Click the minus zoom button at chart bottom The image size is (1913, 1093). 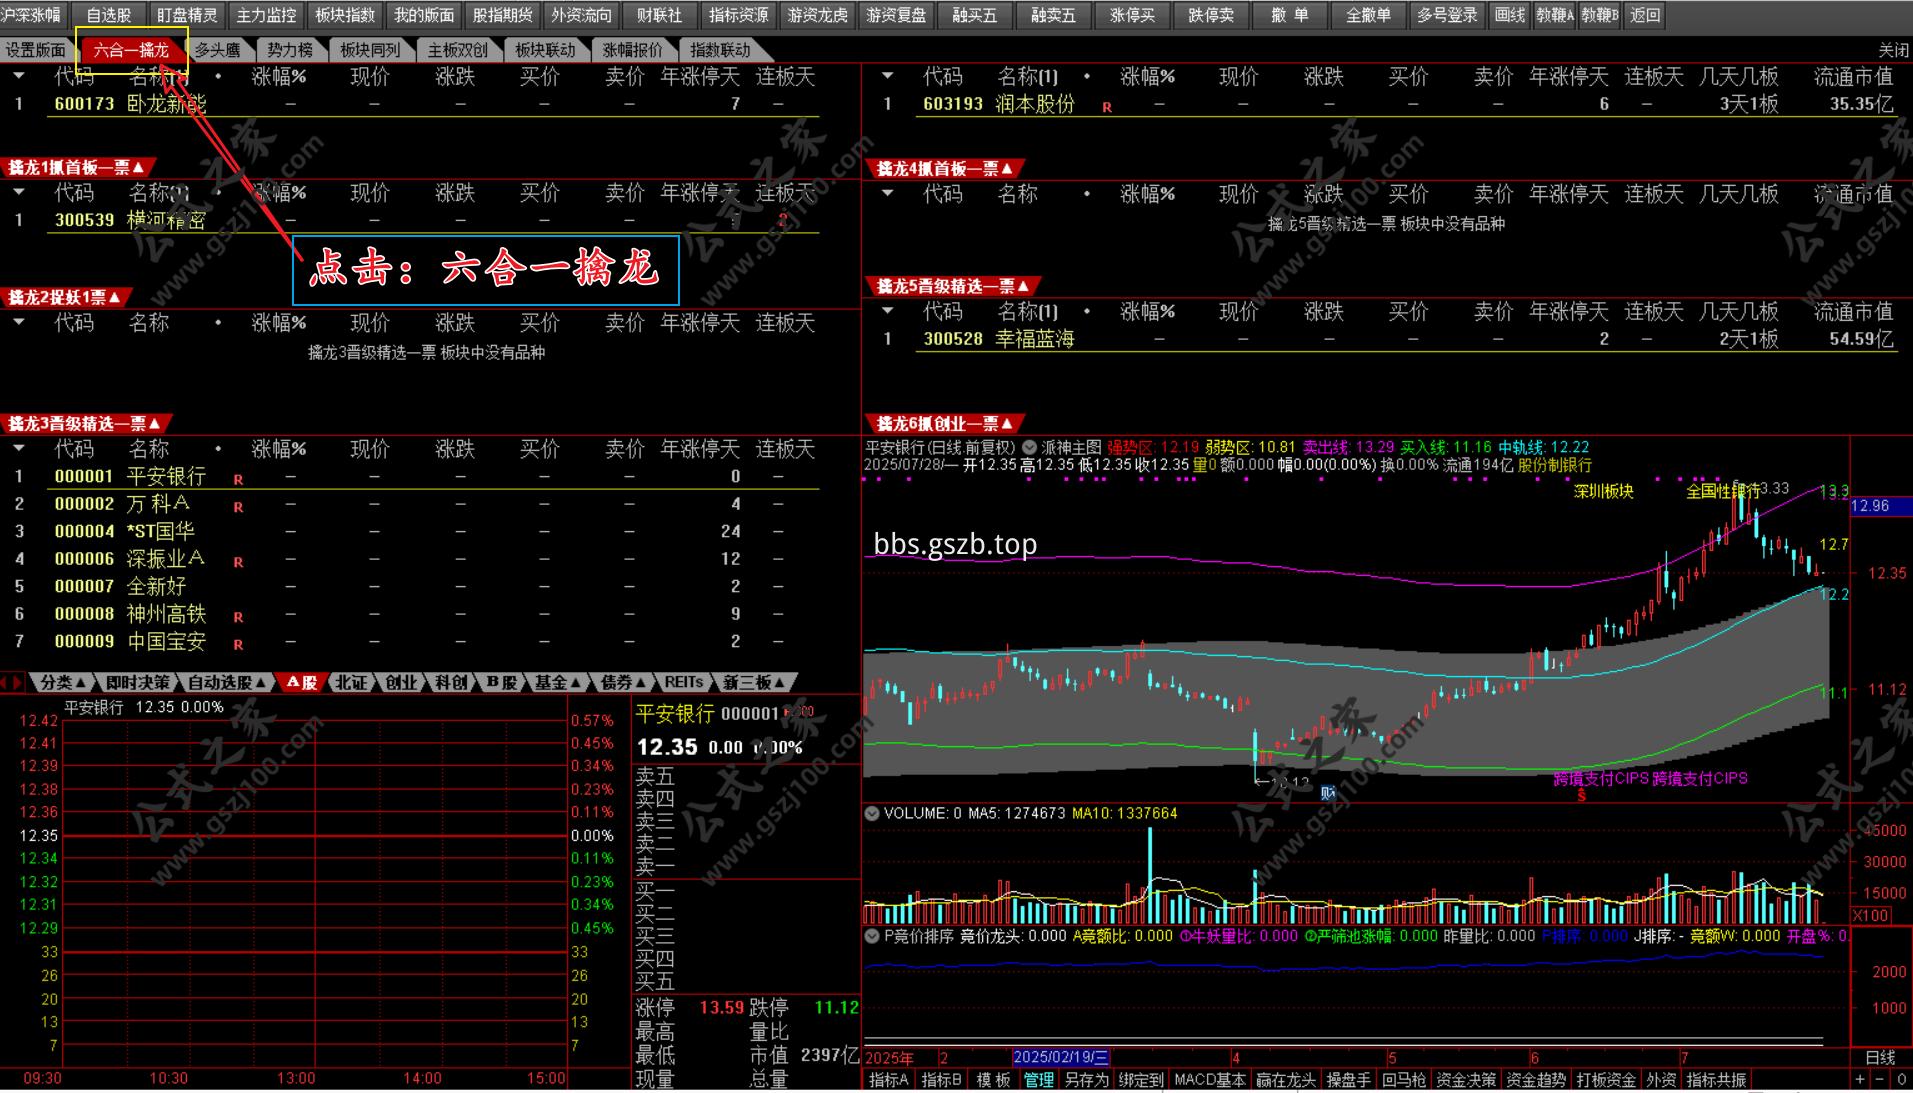(x=1878, y=1080)
